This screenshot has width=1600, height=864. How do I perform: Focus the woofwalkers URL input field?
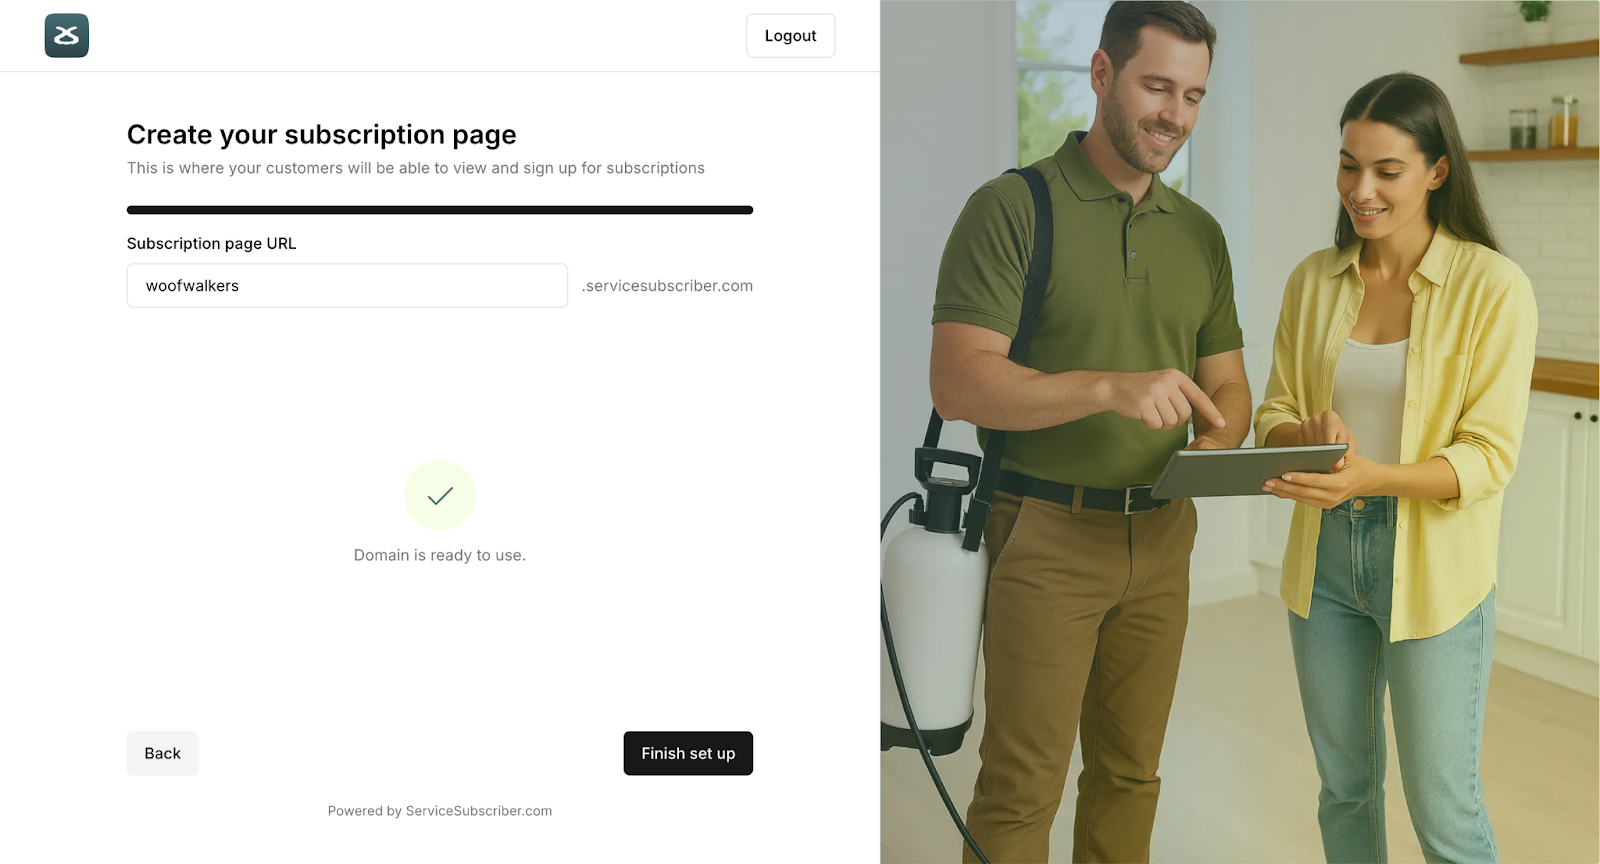(347, 286)
